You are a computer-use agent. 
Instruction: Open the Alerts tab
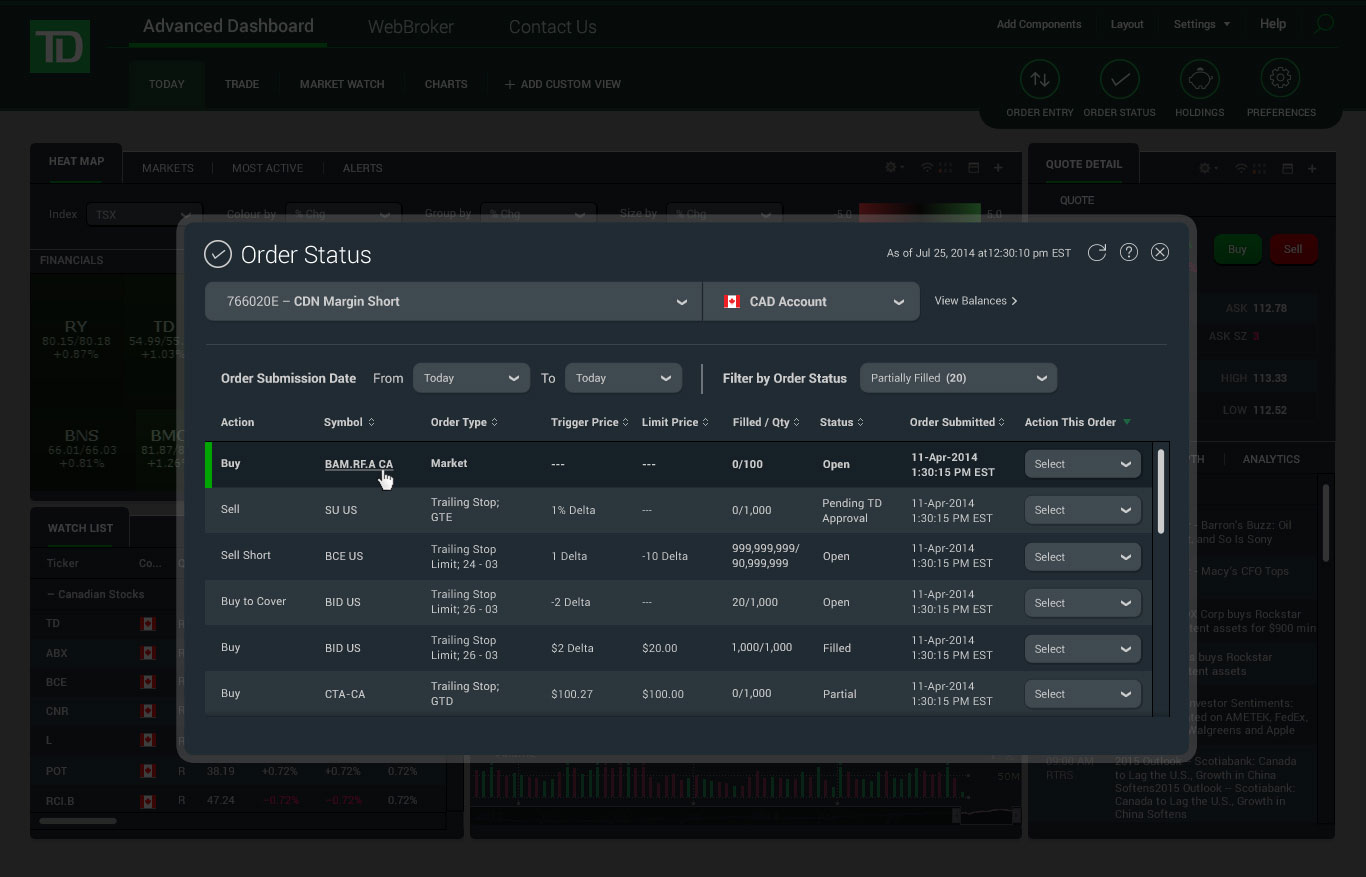[x=363, y=168]
